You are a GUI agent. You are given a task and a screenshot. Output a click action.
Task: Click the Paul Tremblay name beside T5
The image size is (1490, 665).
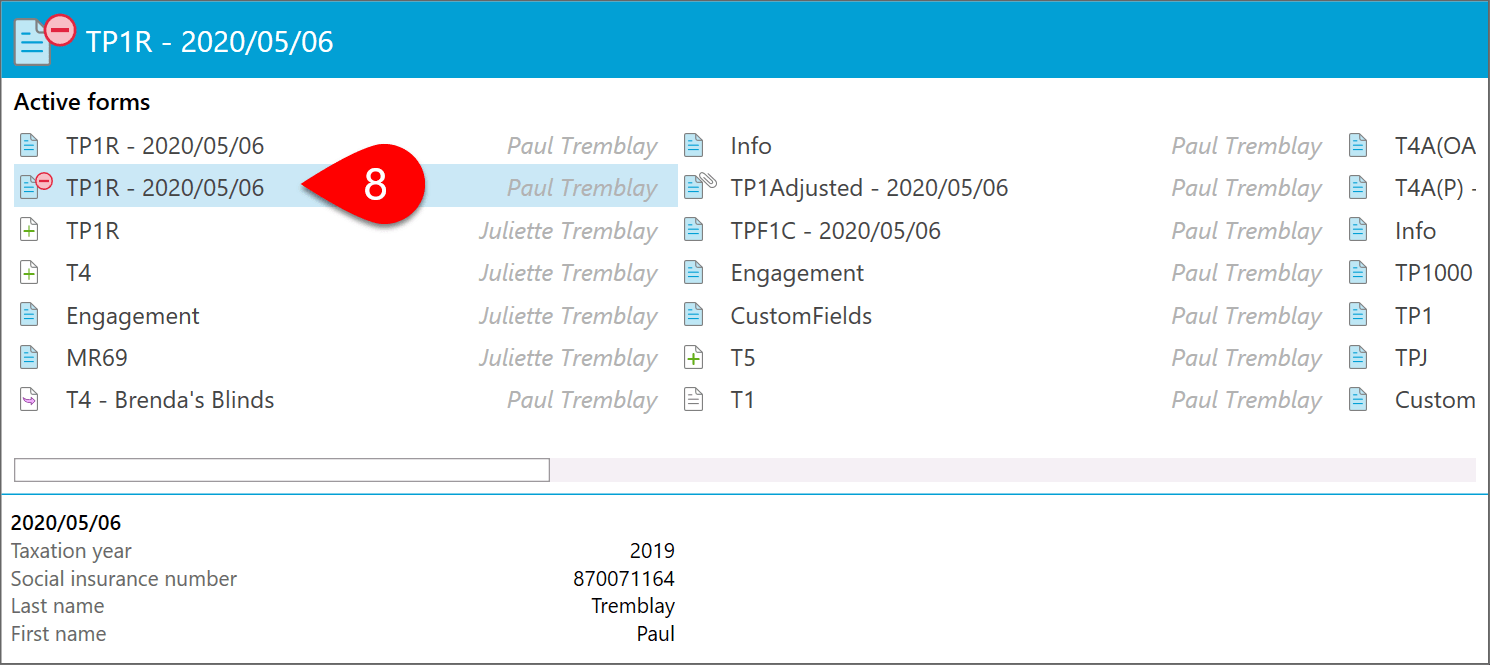(1247, 357)
